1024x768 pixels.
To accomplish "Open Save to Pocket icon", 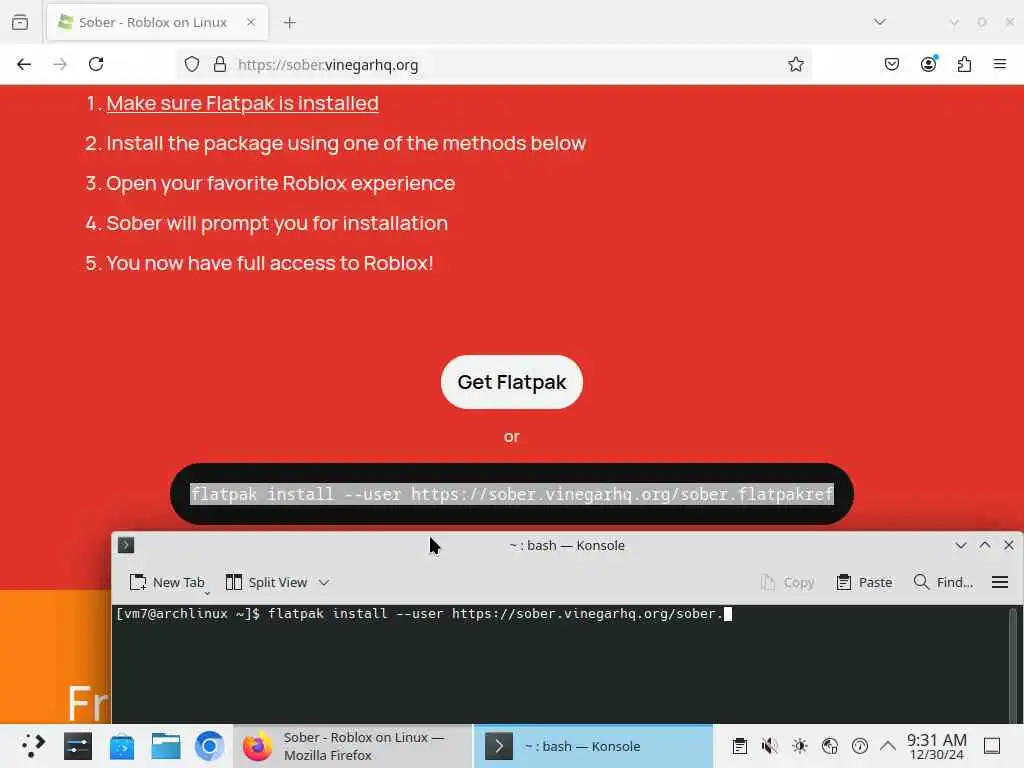I will point(891,64).
